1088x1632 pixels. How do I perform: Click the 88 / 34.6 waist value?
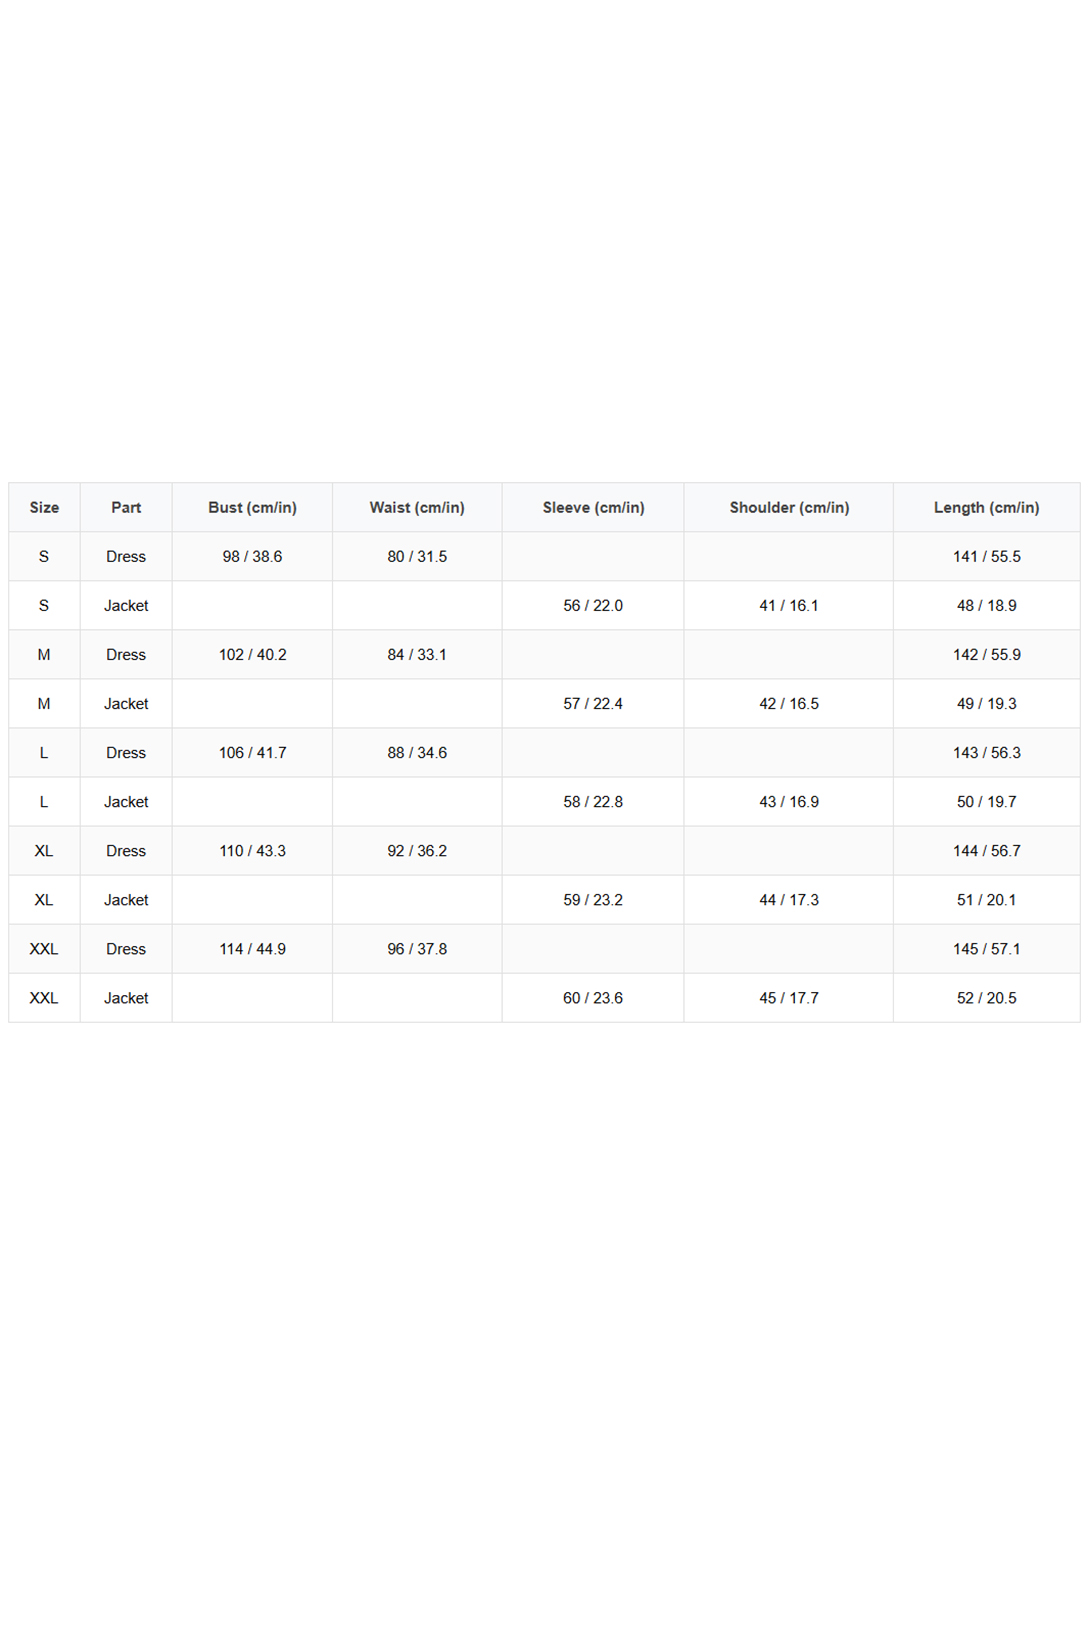point(417,752)
